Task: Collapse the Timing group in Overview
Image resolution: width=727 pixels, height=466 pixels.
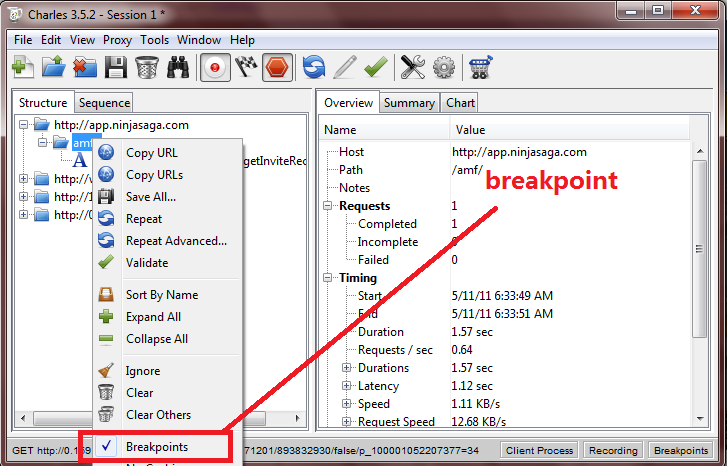Action: tap(328, 278)
